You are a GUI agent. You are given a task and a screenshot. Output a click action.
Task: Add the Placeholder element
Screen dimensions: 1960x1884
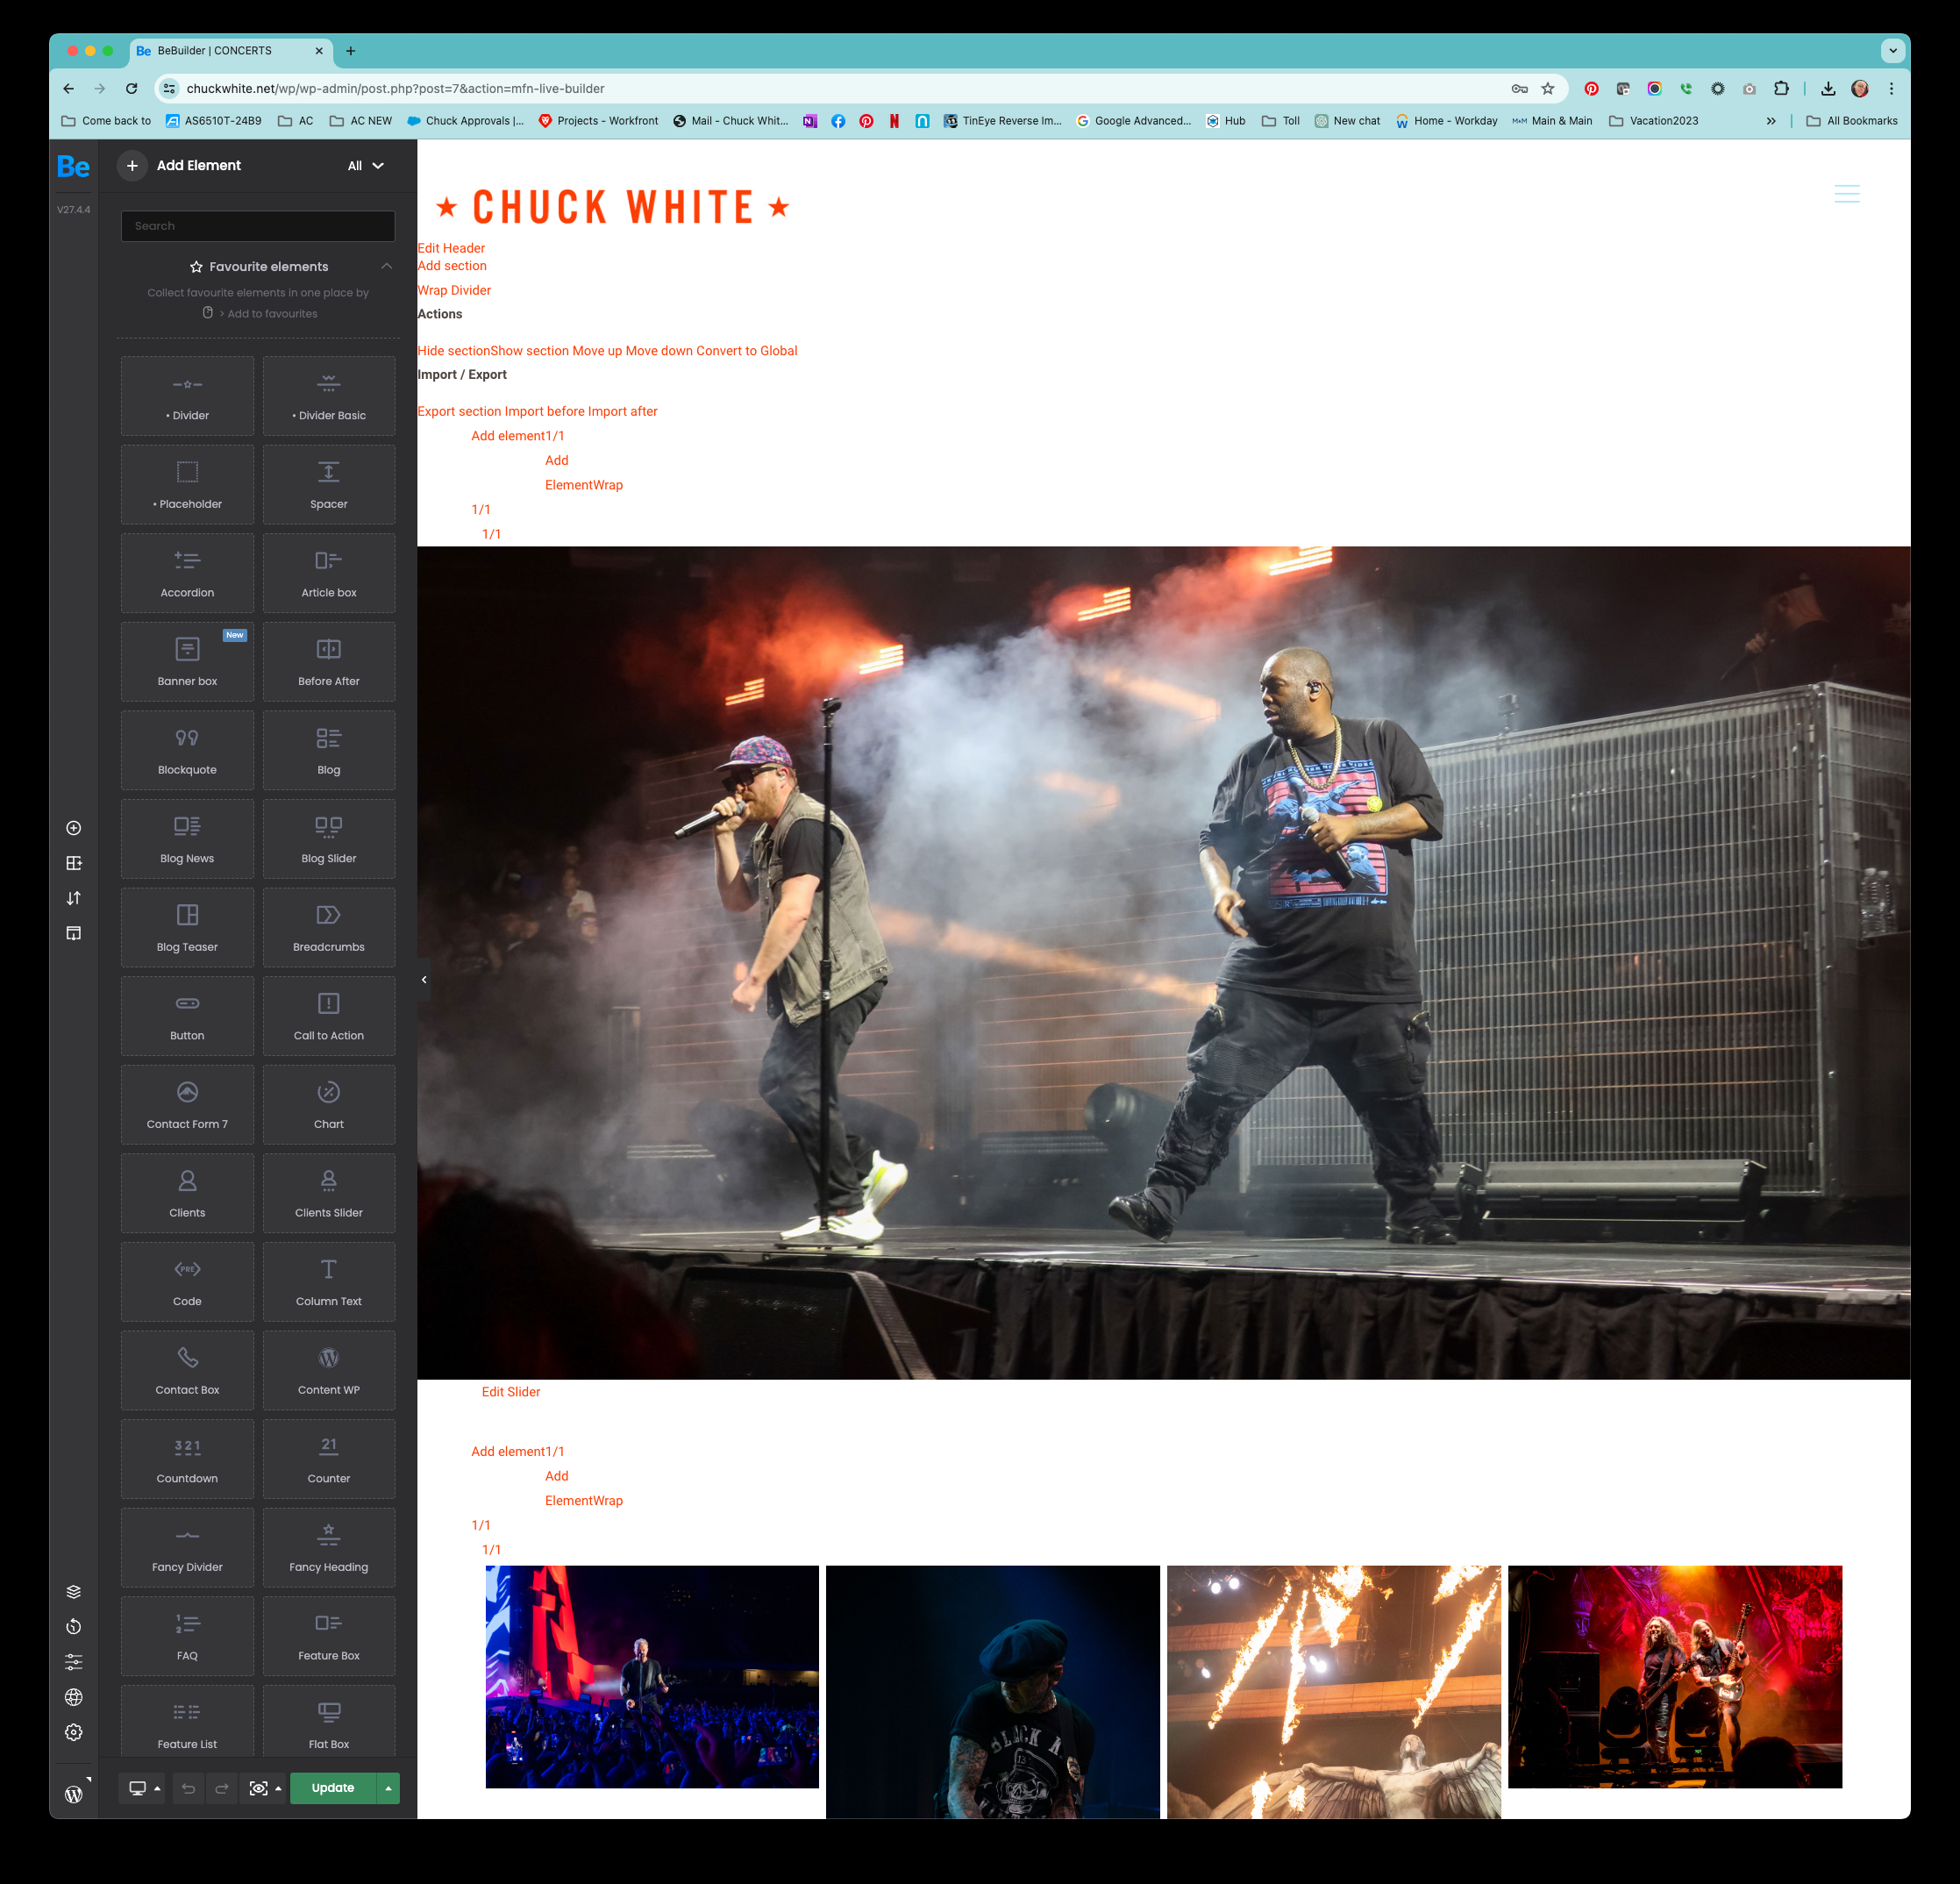click(x=187, y=485)
